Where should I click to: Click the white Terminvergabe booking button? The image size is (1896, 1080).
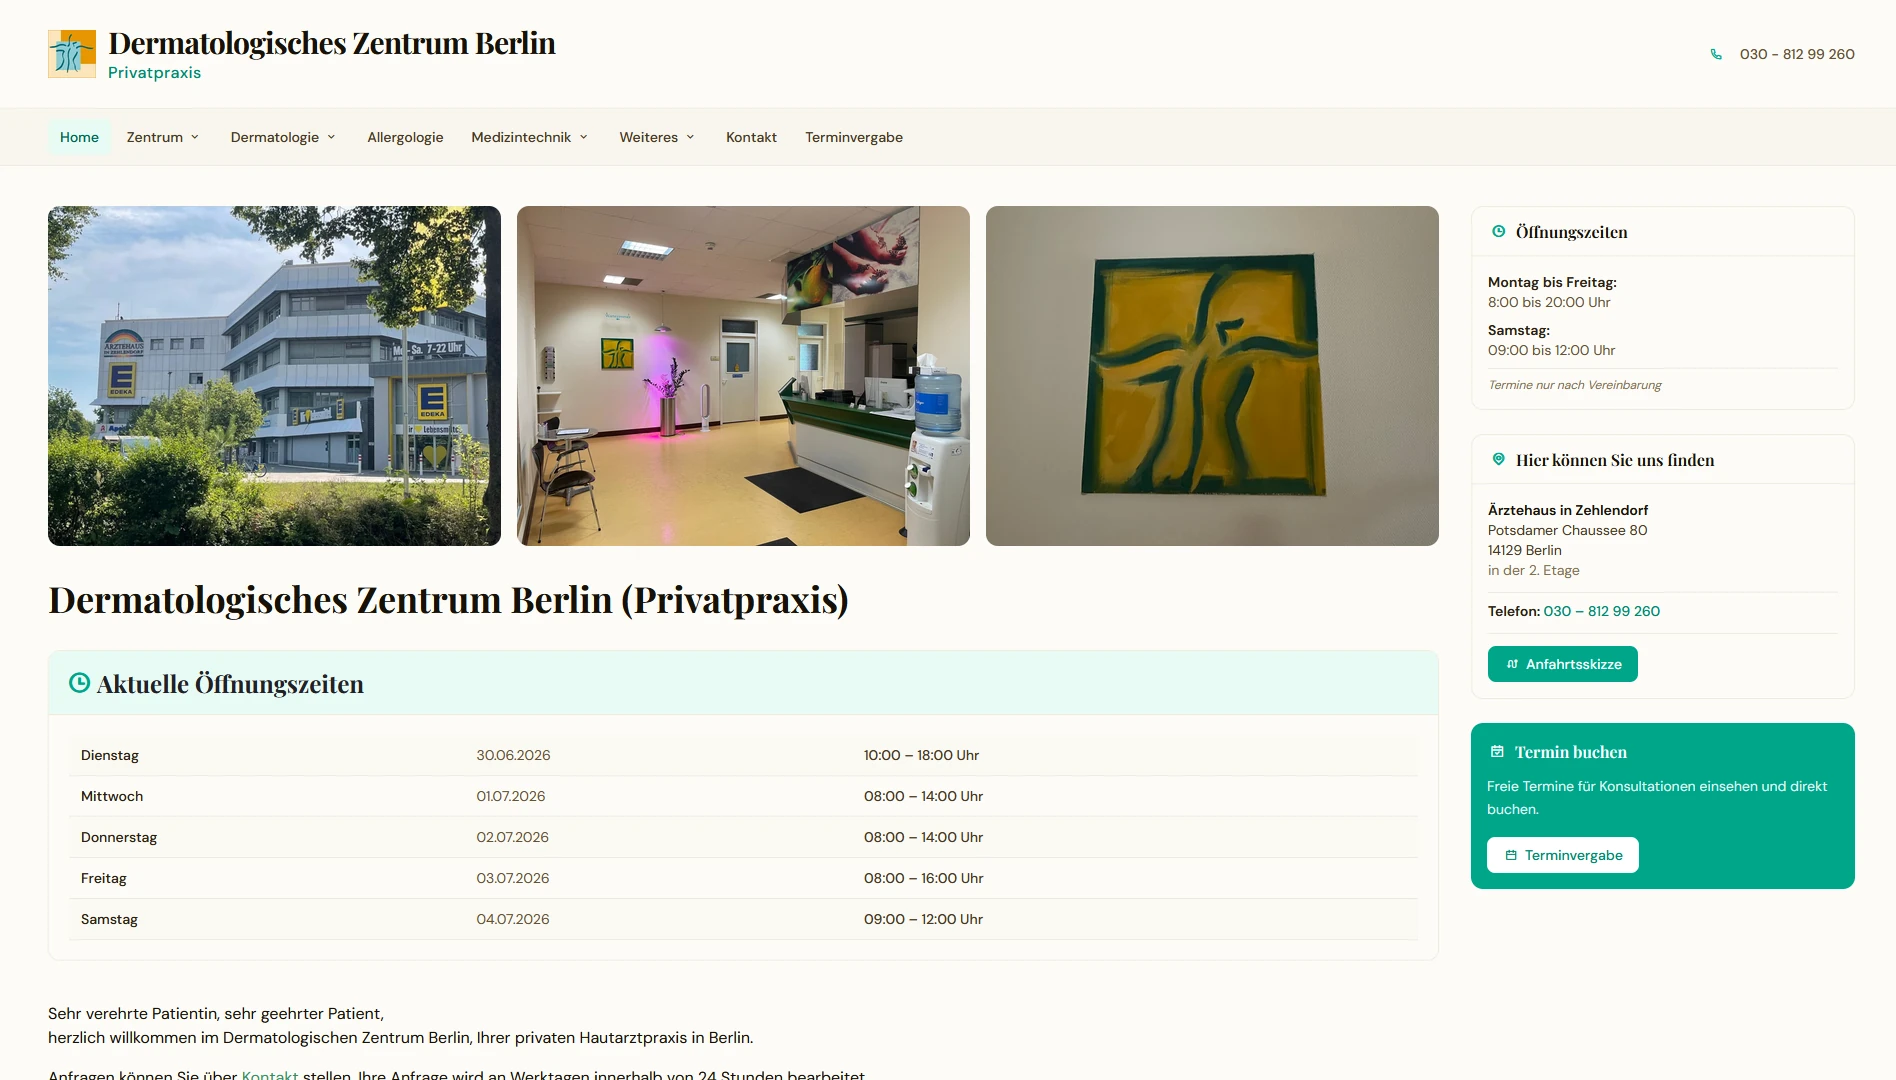pyautogui.click(x=1562, y=855)
